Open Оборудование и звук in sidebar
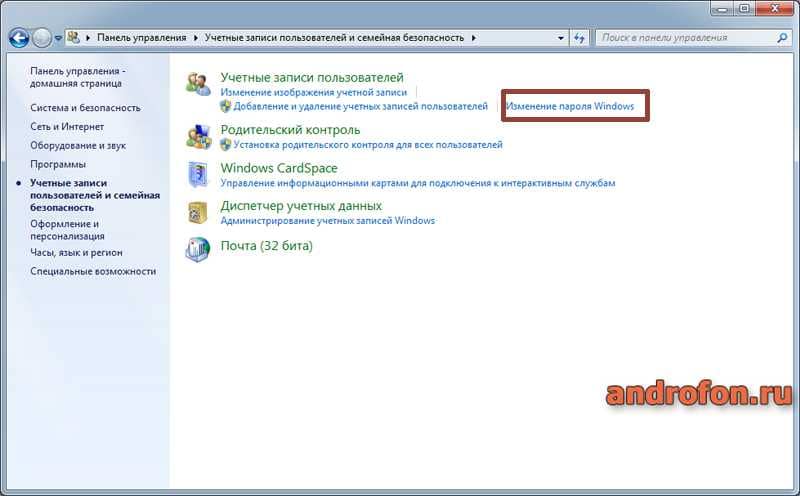The height and width of the screenshot is (496, 800). pyautogui.click(x=78, y=145)
